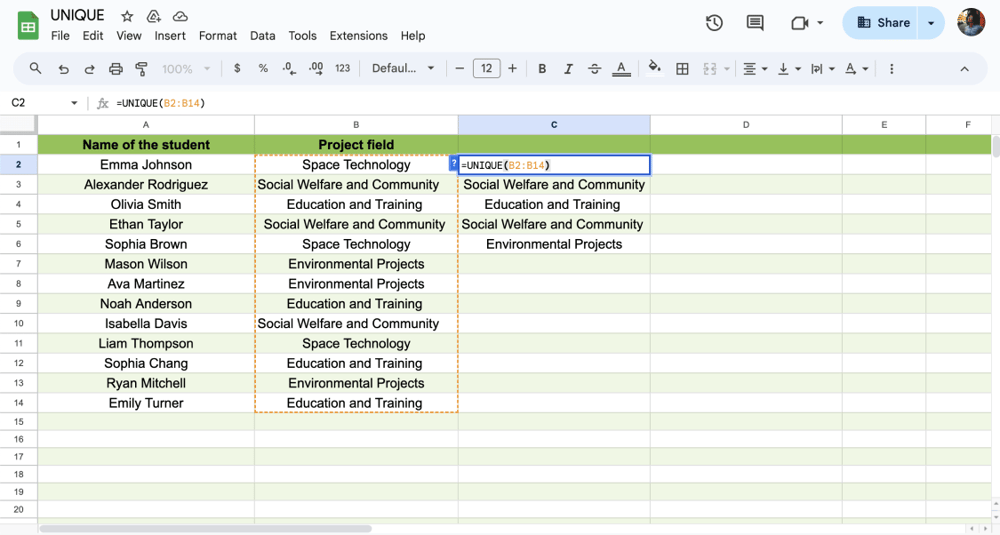Apply strikethrough formatting
Screen dimensions: 1000x535
(594, 69)
